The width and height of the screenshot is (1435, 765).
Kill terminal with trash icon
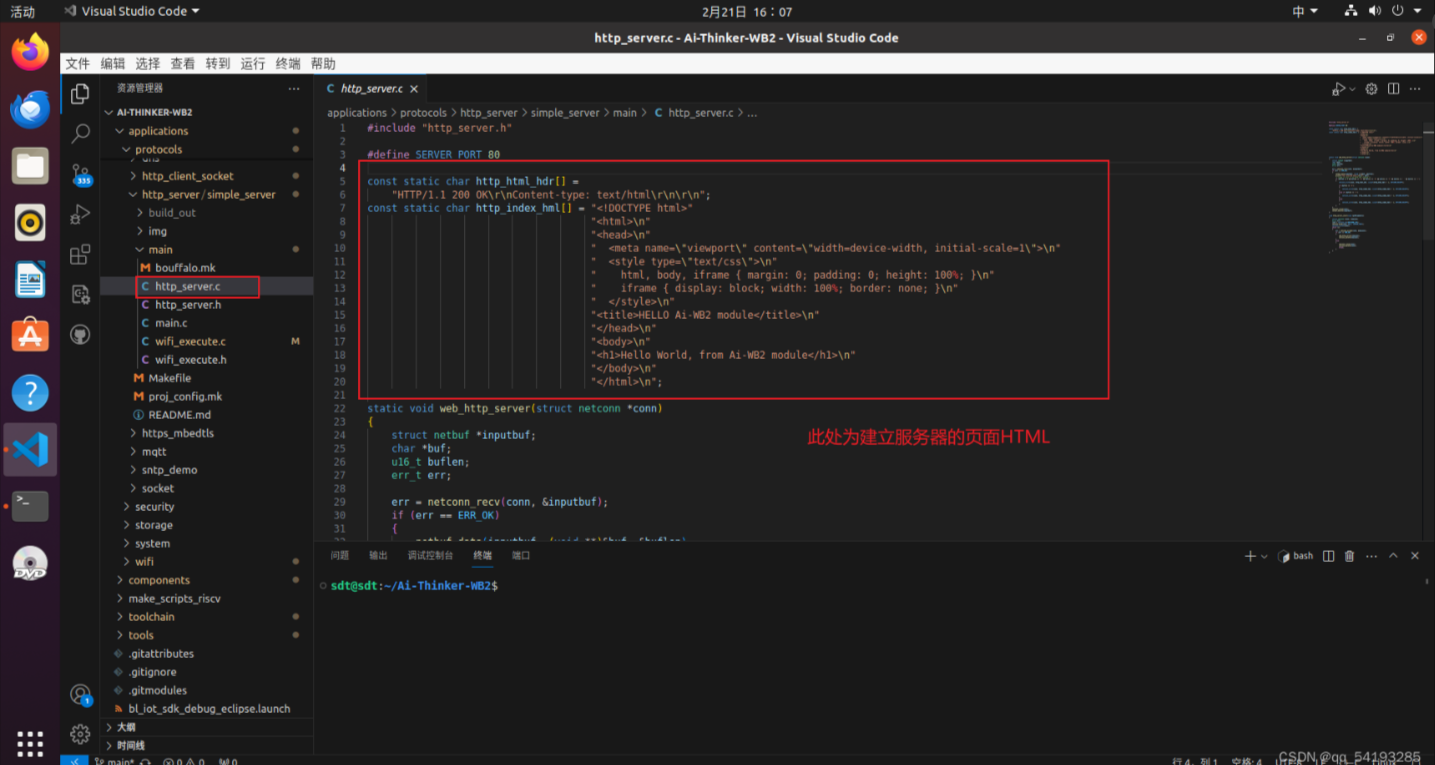click(1350, 556)
